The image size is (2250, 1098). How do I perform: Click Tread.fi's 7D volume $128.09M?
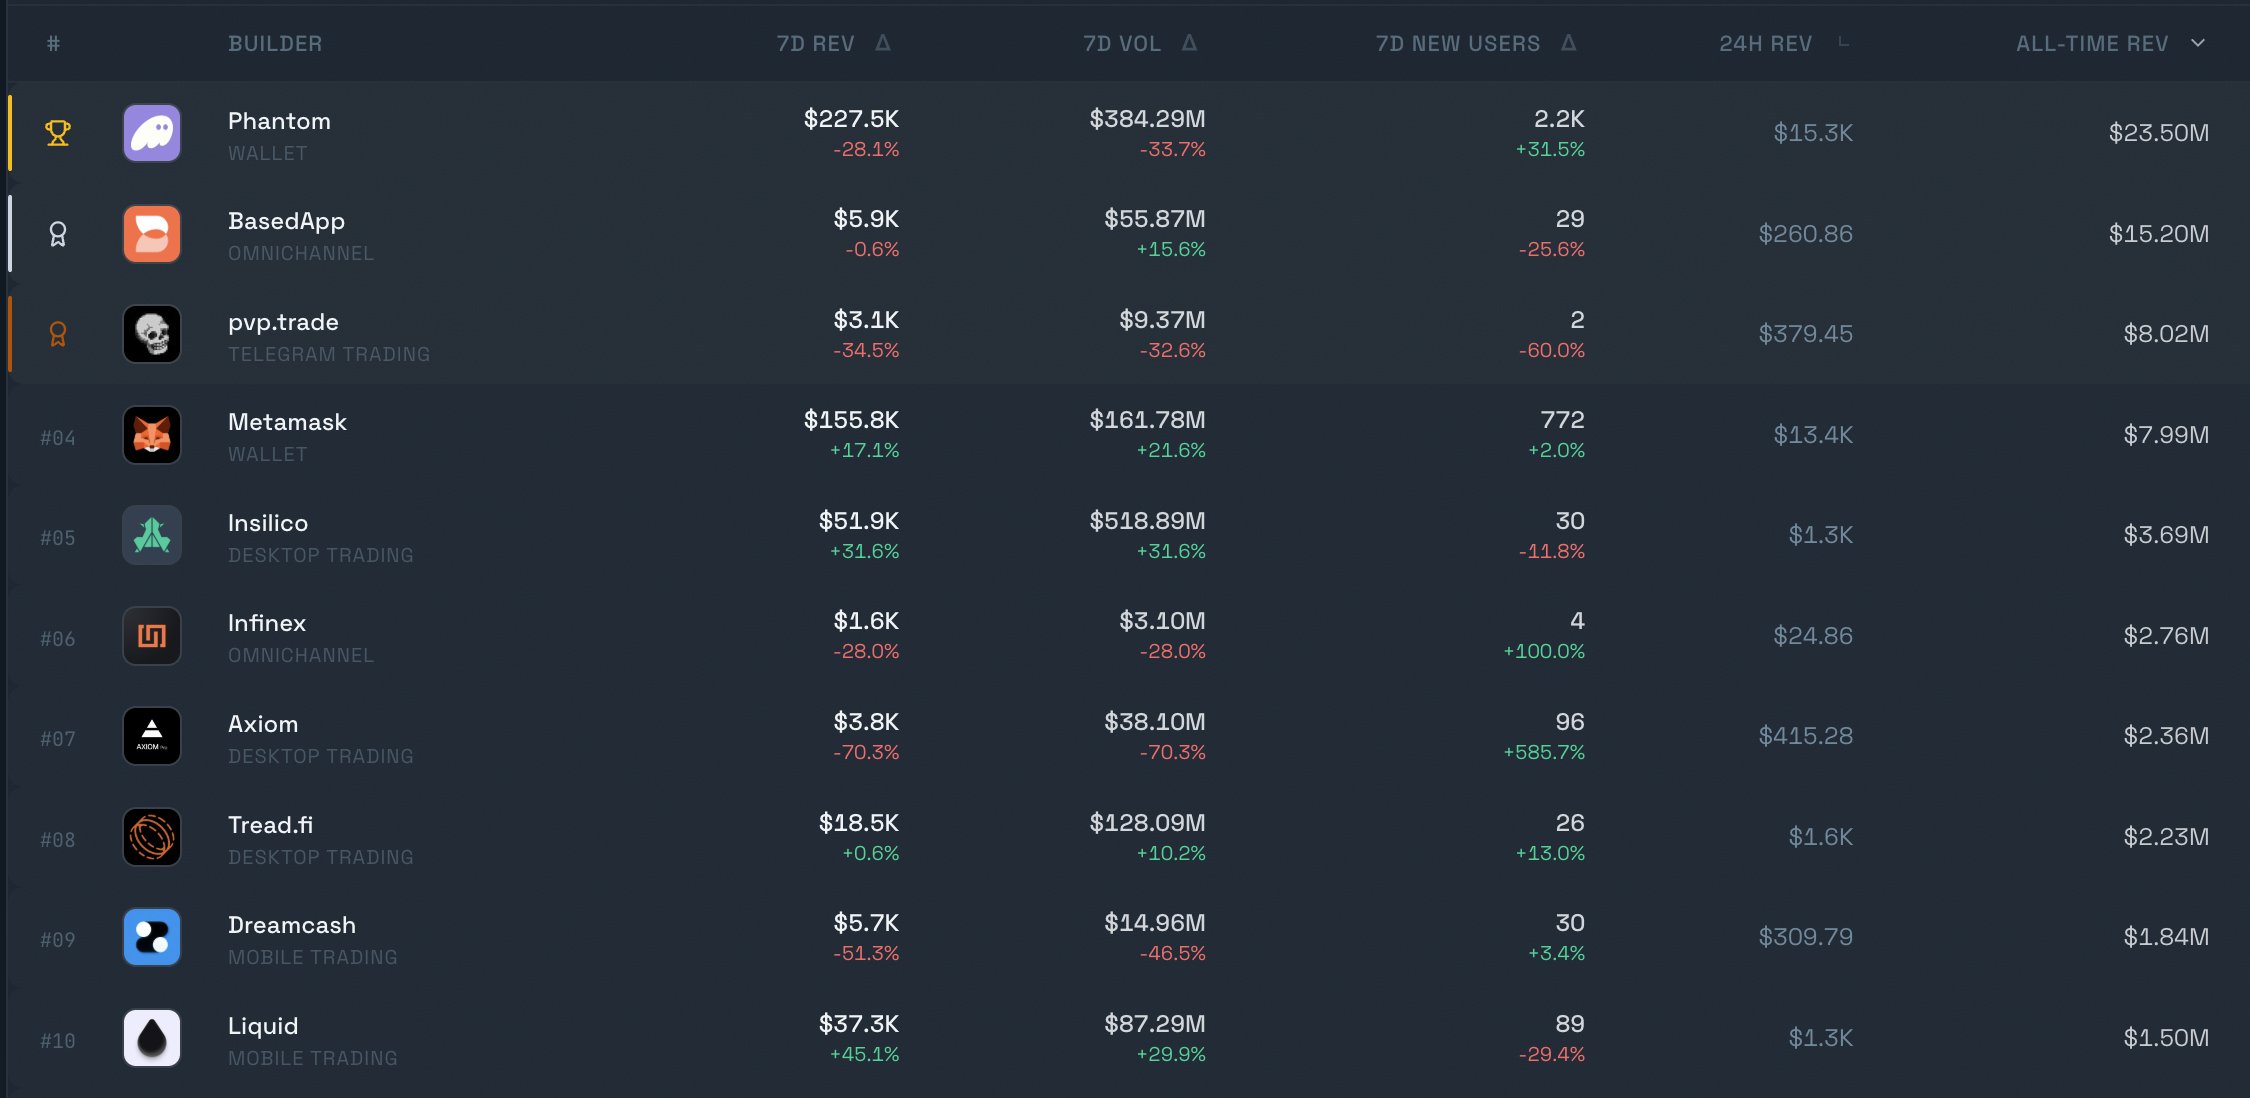point(1147,823)
